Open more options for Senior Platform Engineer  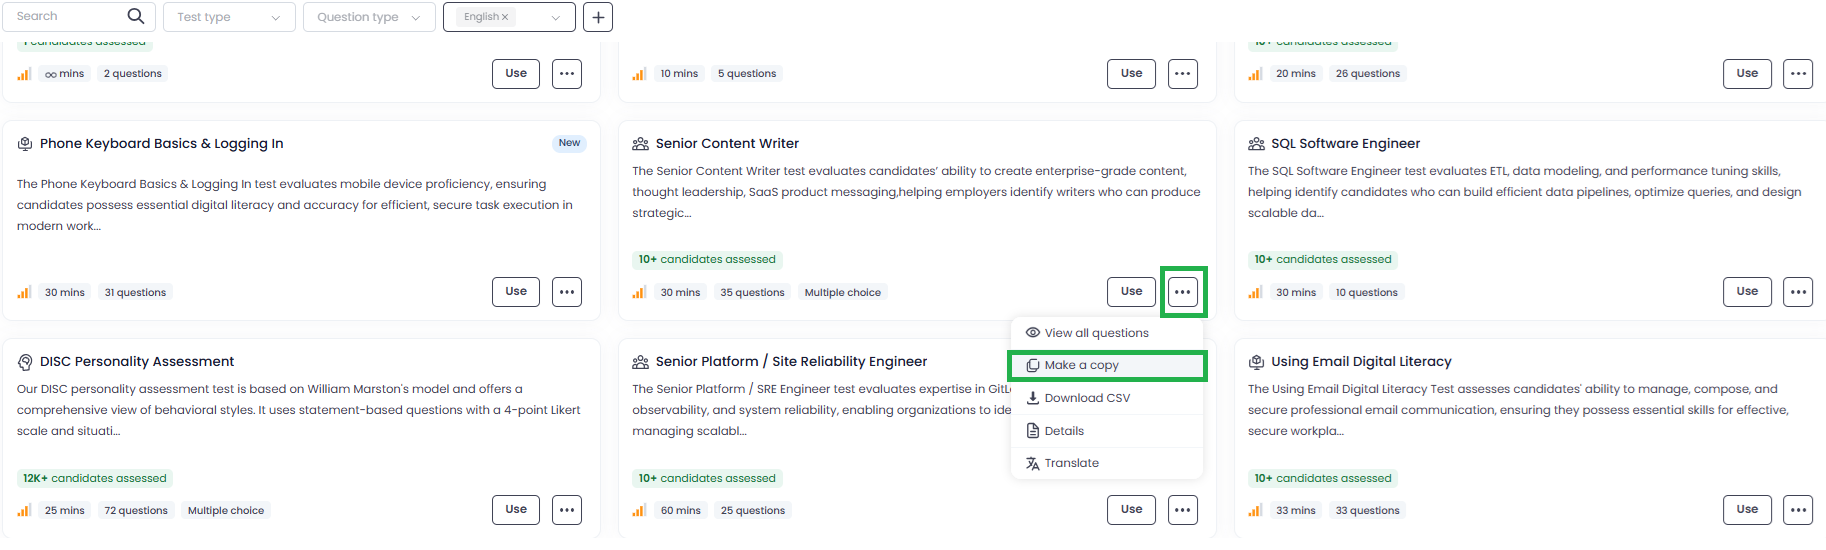point(1183,510)
